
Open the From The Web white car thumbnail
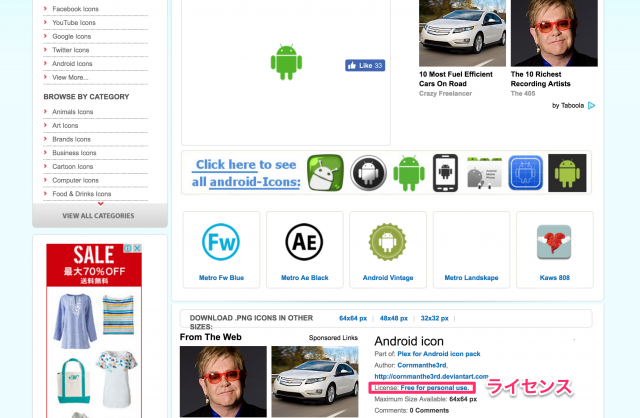click(x=315, y=382)
